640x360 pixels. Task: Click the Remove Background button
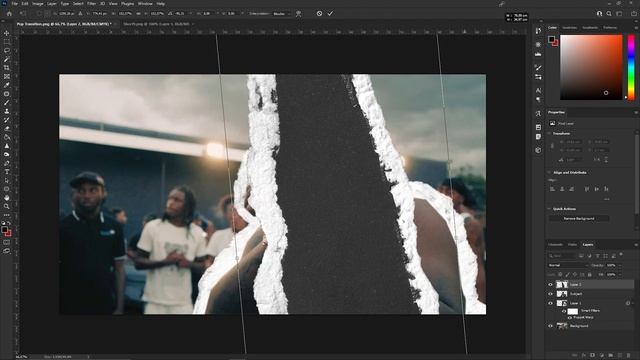pos(579,219)
